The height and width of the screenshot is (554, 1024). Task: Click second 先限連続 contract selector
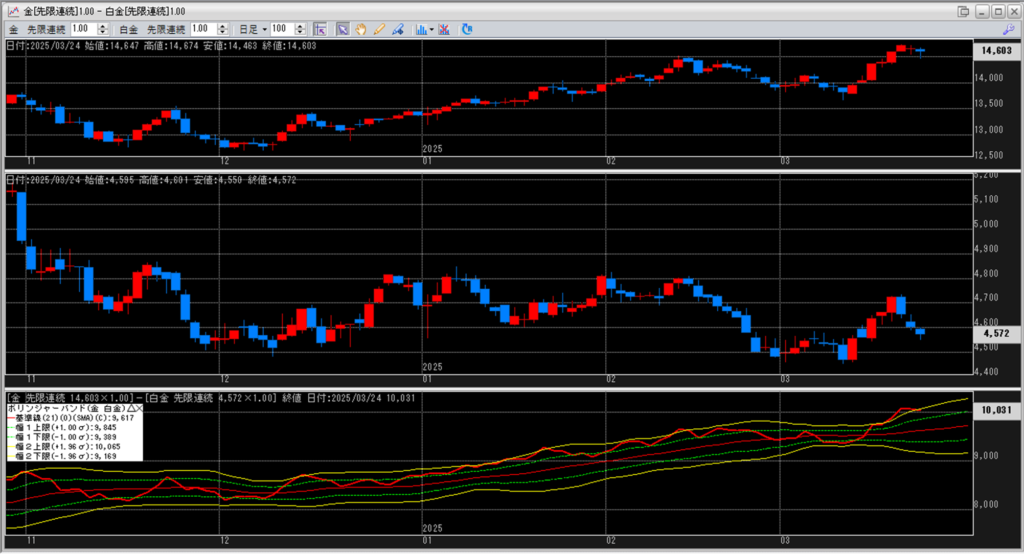168,29
